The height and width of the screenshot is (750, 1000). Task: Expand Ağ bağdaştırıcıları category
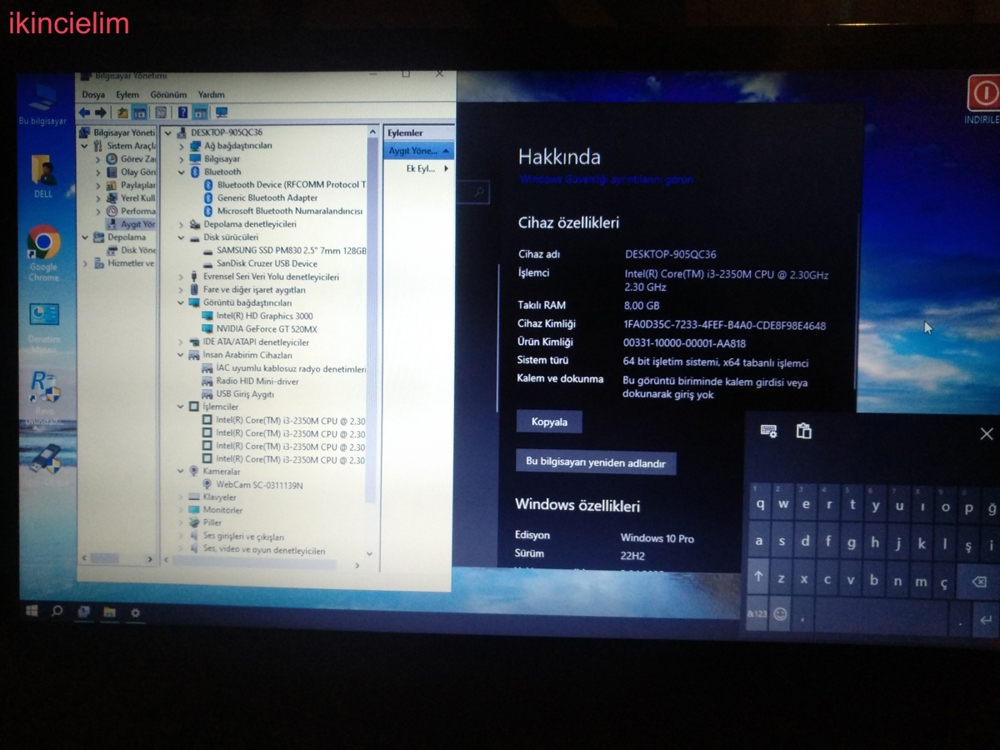181,146
